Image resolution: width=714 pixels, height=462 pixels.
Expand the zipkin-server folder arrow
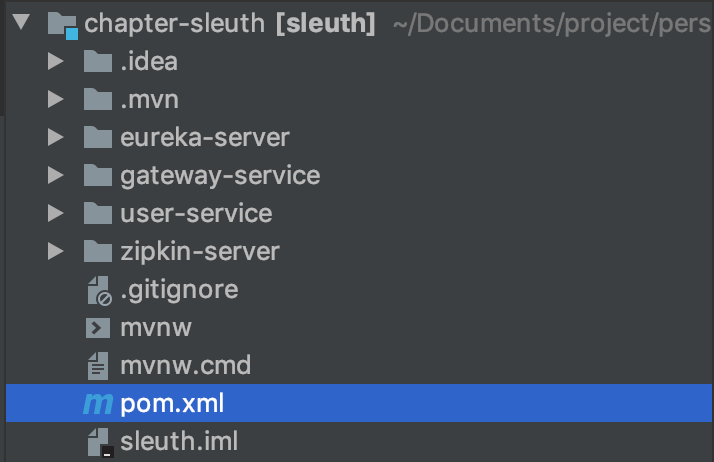click(56, 251)
